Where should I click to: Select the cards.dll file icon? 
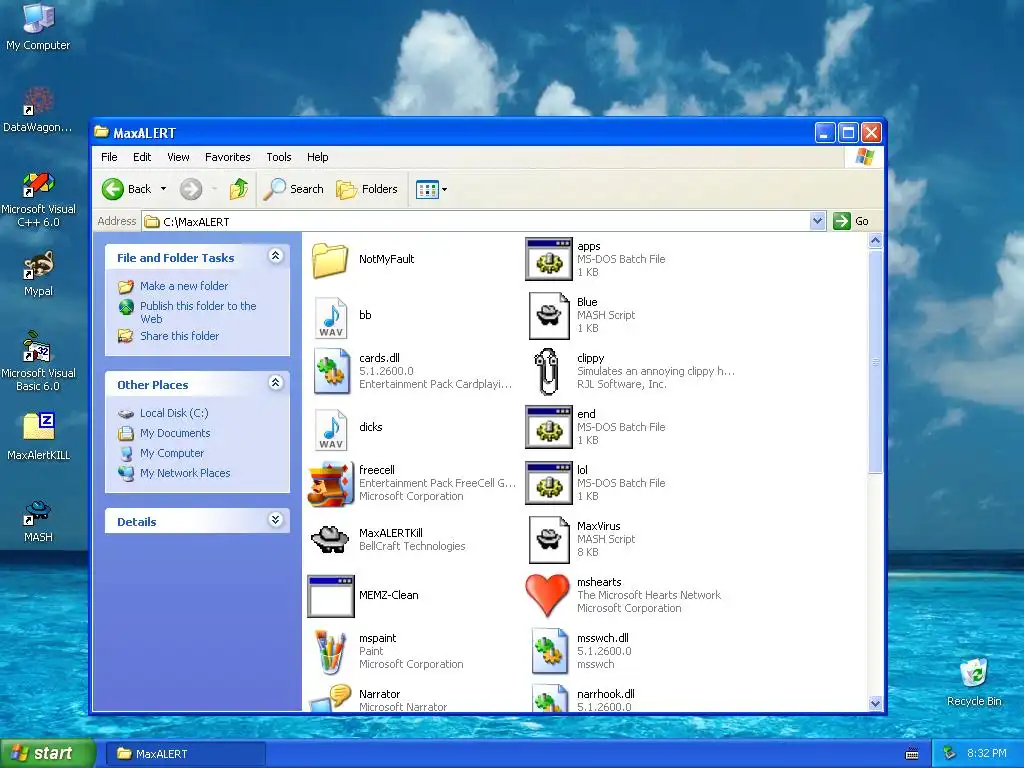(x=331, y=371)
